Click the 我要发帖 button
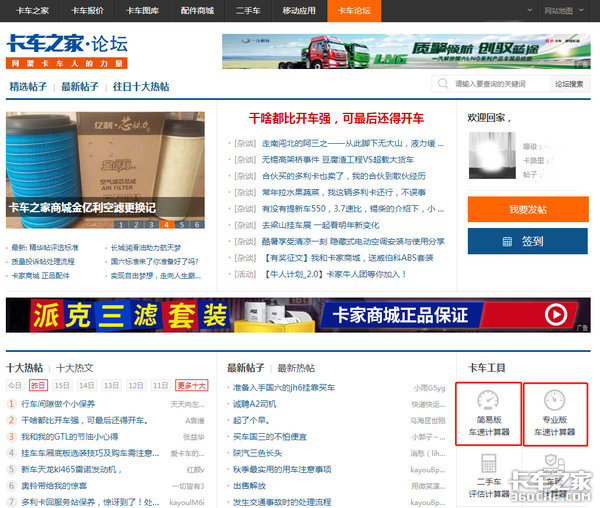Image resolution: width=600 pixels, height=508 pixels. [x=528, y=210]
